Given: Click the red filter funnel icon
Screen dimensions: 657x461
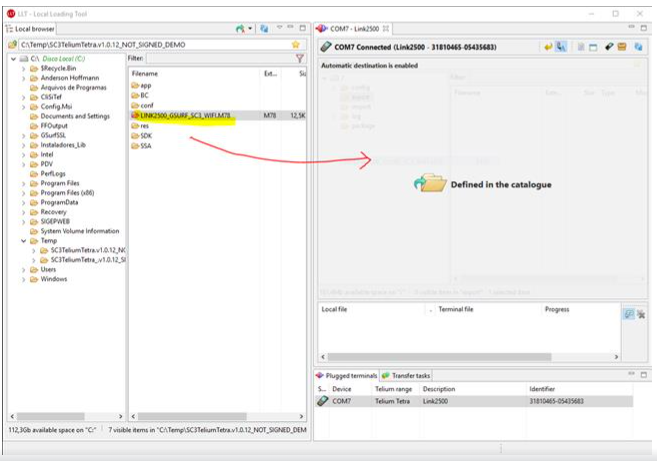Looking at the screenshot, I should (x=299, y=59).
